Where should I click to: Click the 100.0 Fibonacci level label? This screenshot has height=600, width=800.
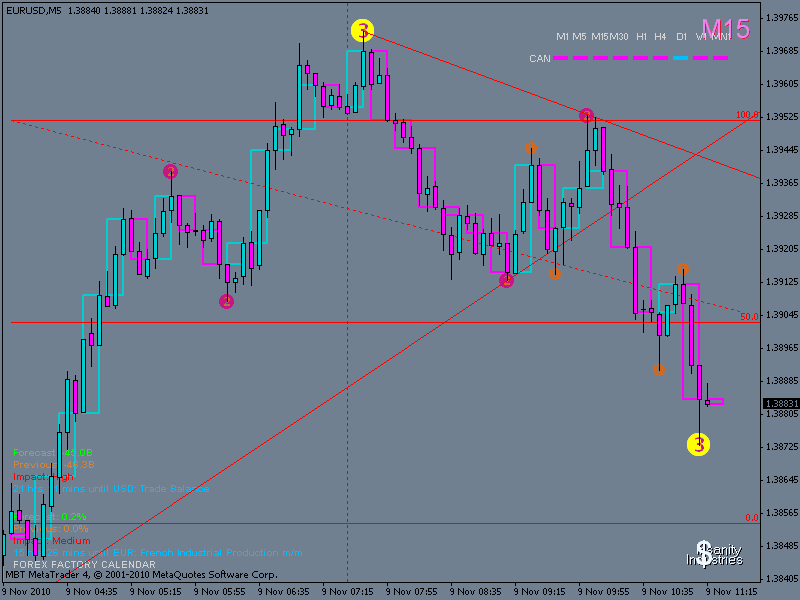click(747, 115)
